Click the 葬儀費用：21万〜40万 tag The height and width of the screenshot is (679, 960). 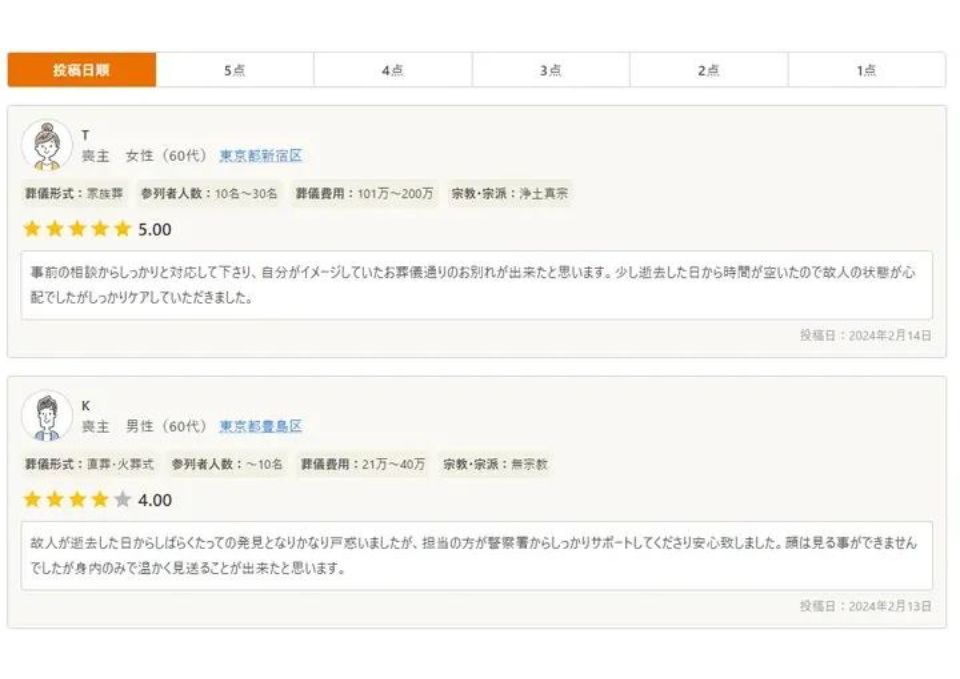(x=361, y=465)
